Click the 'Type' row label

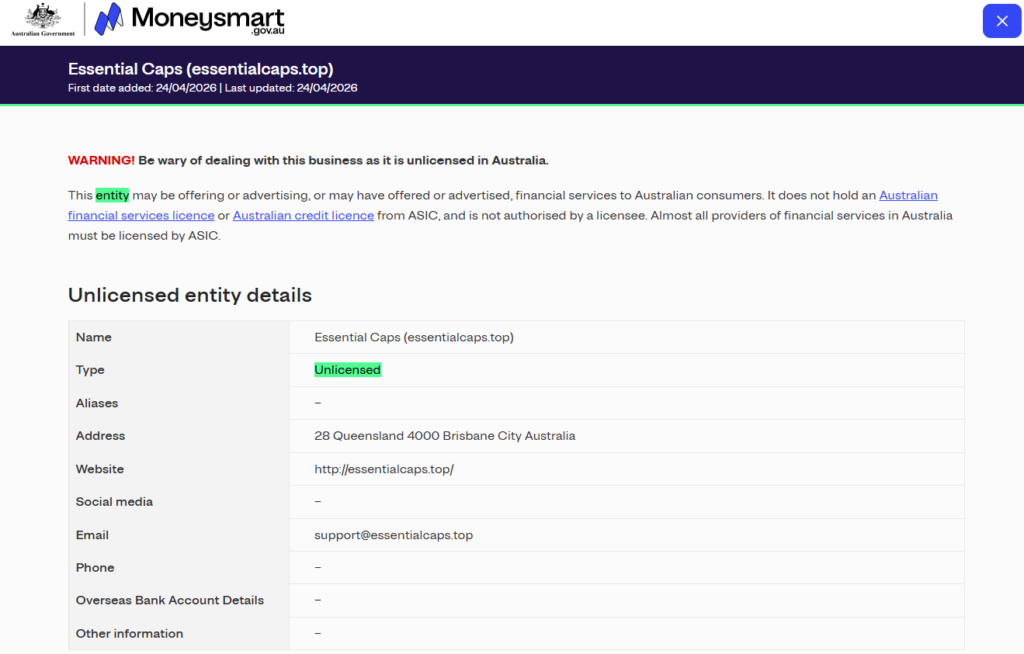[x=90, y=370]
